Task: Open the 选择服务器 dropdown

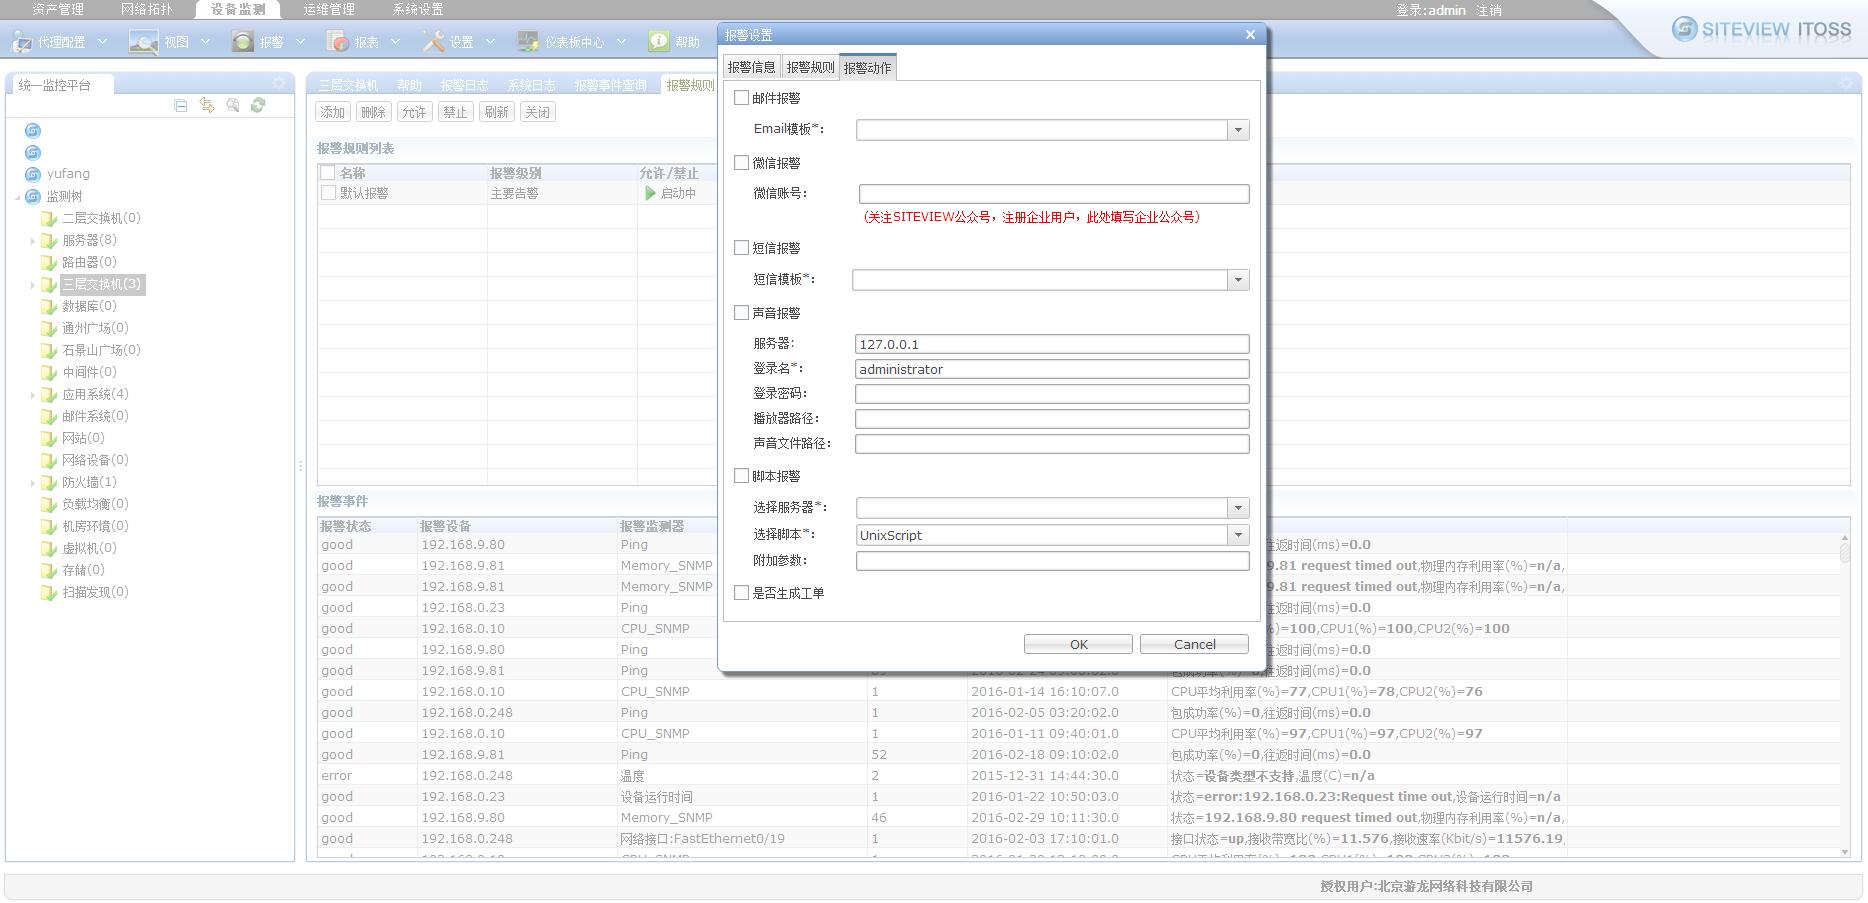Action: pyautogui.click(x=1238, y=508)
